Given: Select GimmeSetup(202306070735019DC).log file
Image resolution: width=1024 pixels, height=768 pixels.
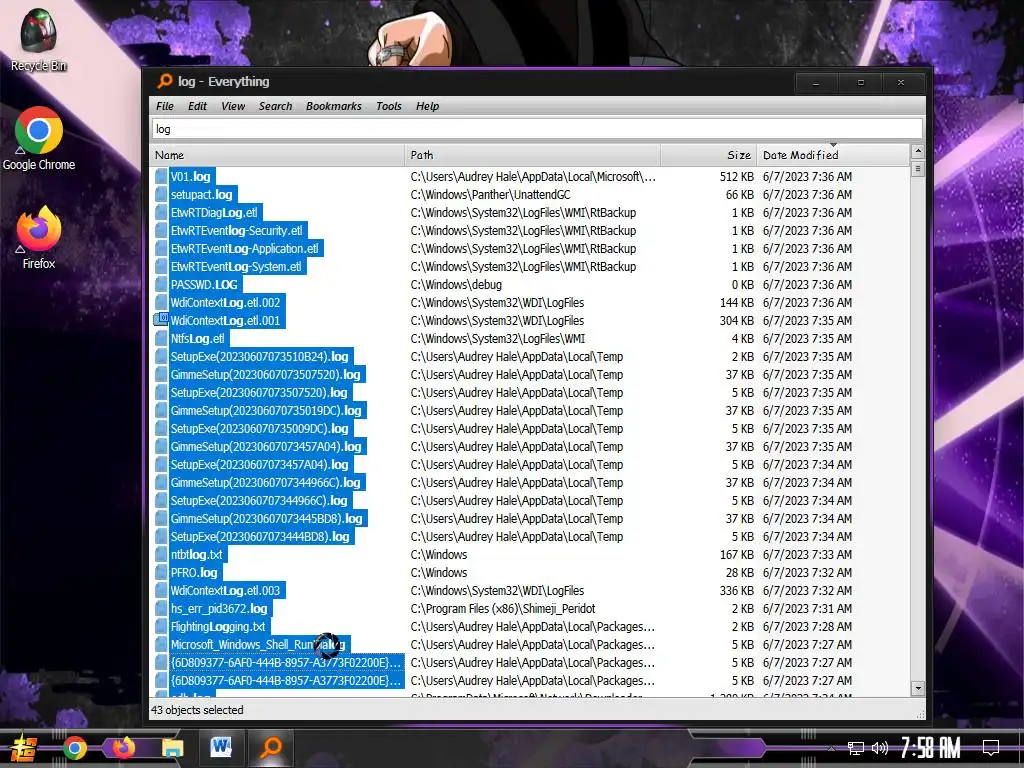Looking at the screenshot, I should (266, 411).
